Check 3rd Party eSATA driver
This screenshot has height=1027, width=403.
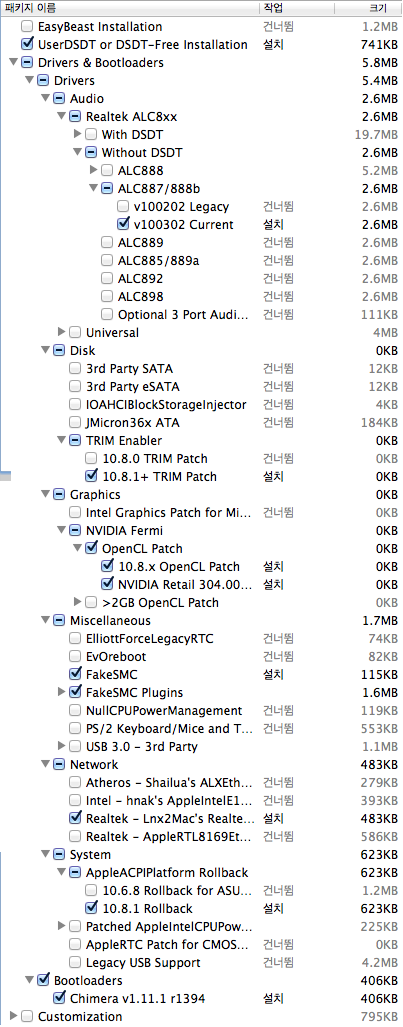(x=75, y=386)
